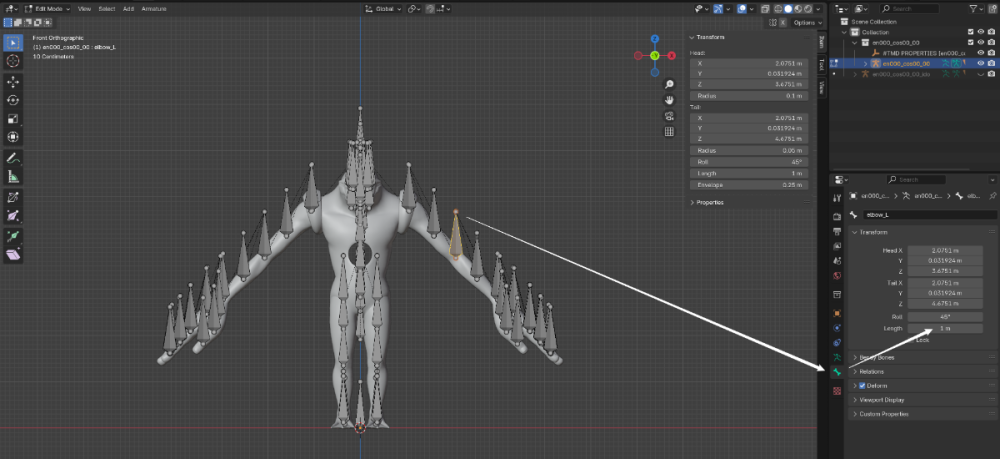Viewport: 1000px width, 459px height.
Task: Toggle the camera view icon
Action: pos(669,116)
